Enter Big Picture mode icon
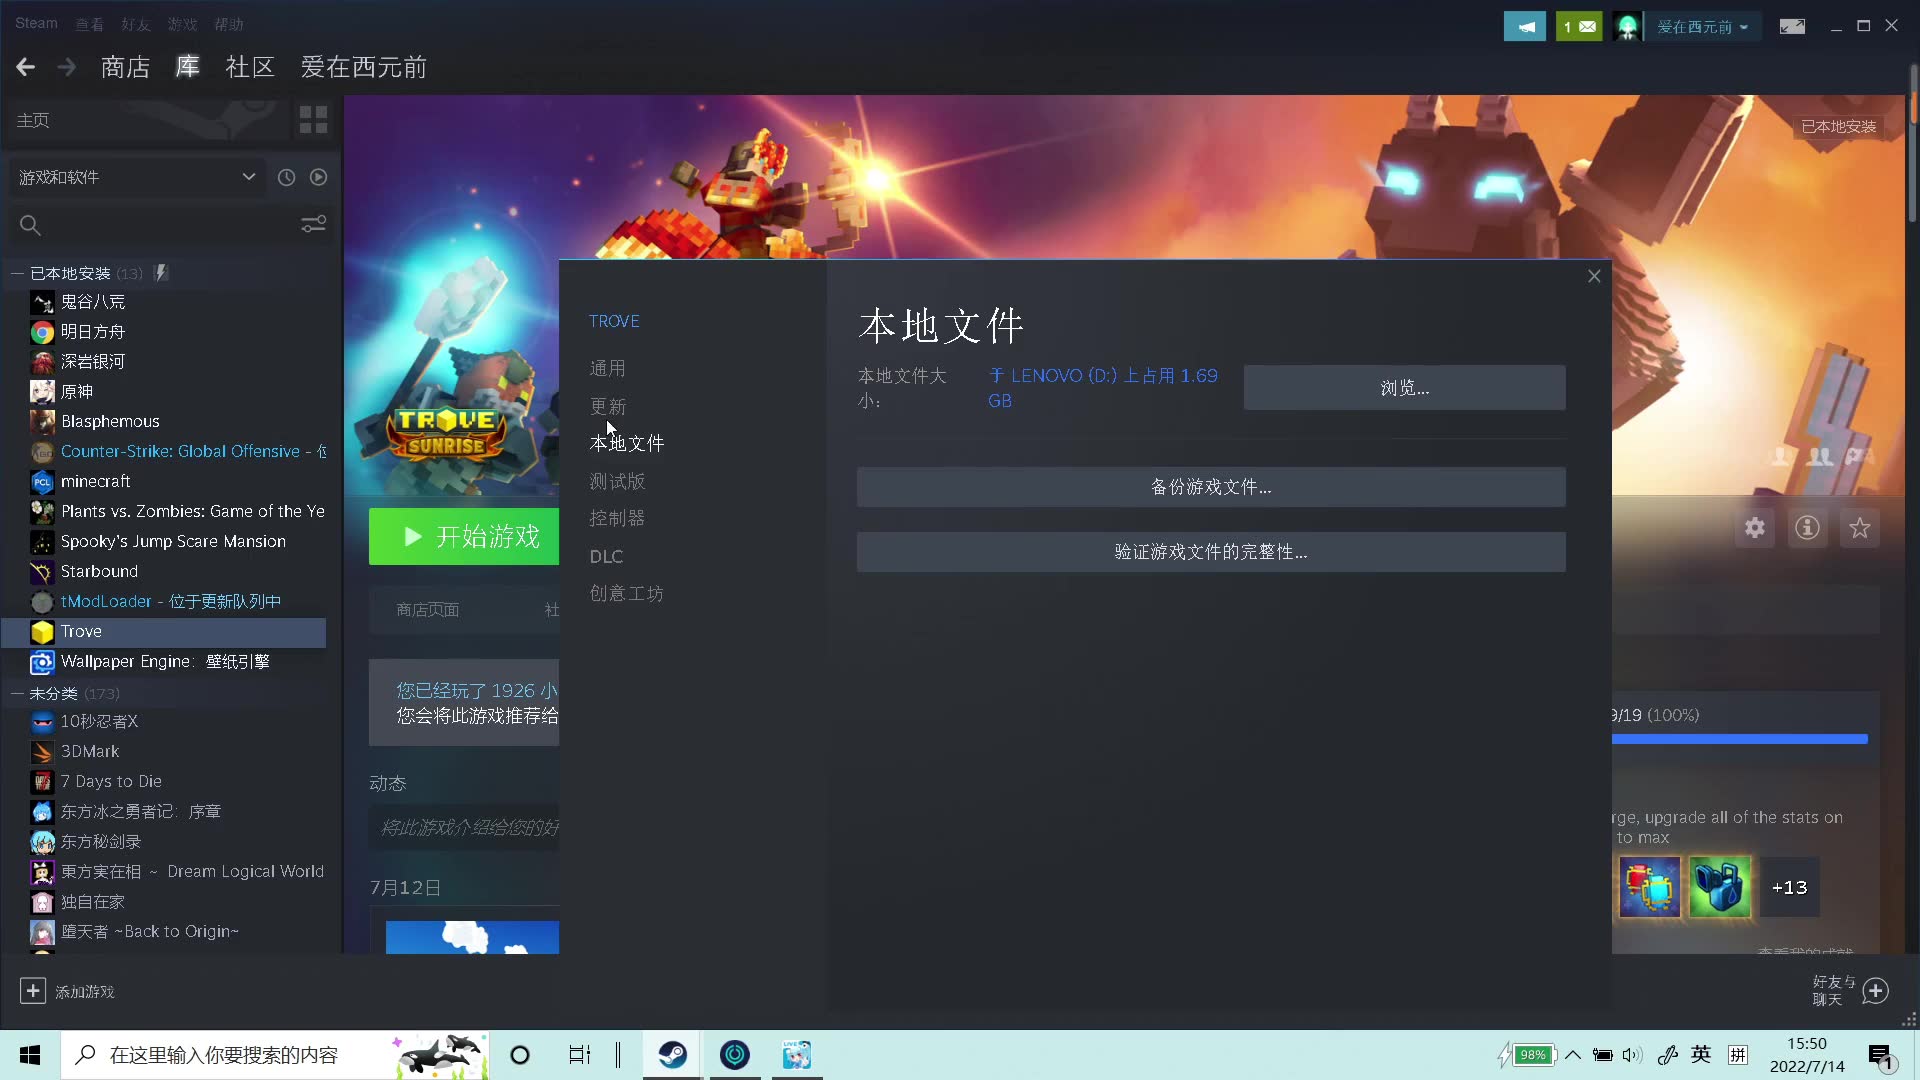Screen dimensions: 1920x1080 pyautogui.click(x=1792, y=27)
